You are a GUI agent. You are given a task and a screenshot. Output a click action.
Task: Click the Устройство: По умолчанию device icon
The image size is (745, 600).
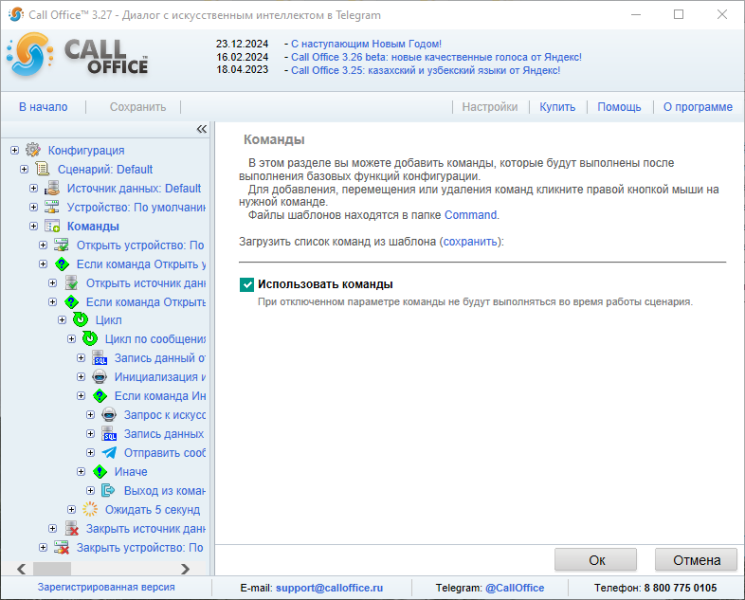pyautogui.click(x=52, y=207)
